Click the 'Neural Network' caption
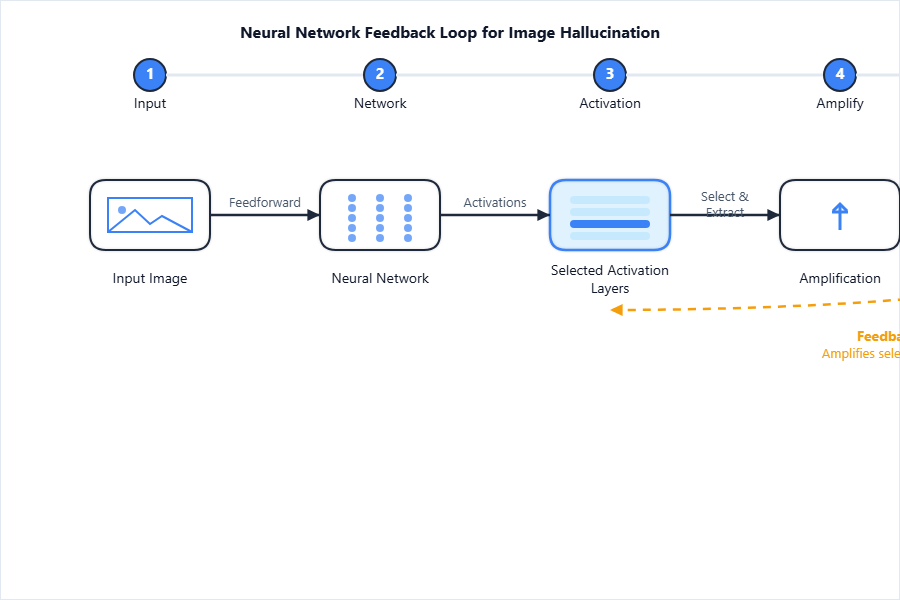The image size is (900, 600). point(380,278)
